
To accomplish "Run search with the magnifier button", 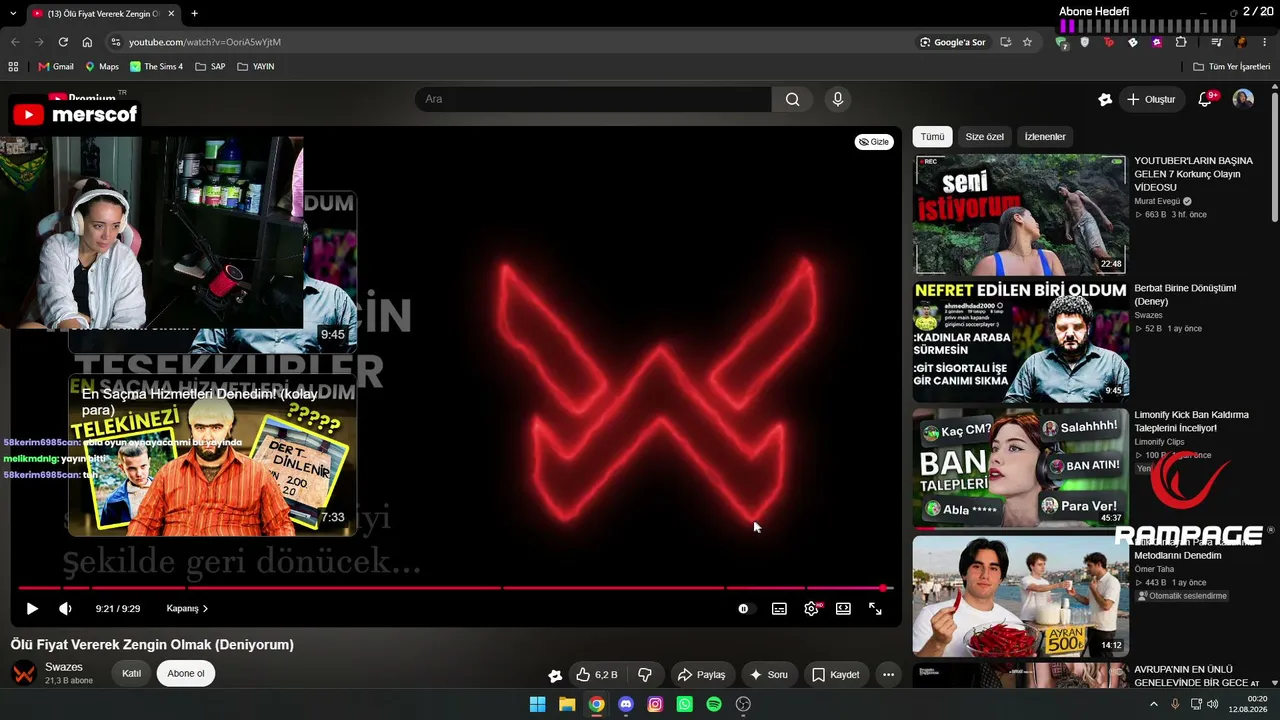I will [792, 99].
